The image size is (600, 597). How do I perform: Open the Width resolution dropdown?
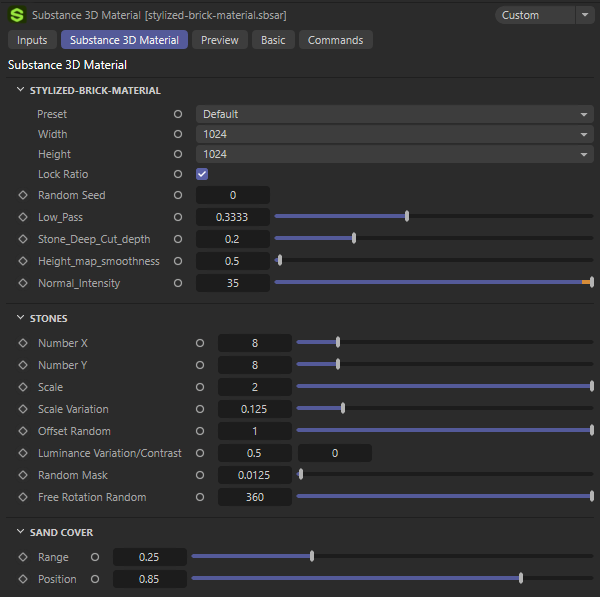[x=395, y=134]
